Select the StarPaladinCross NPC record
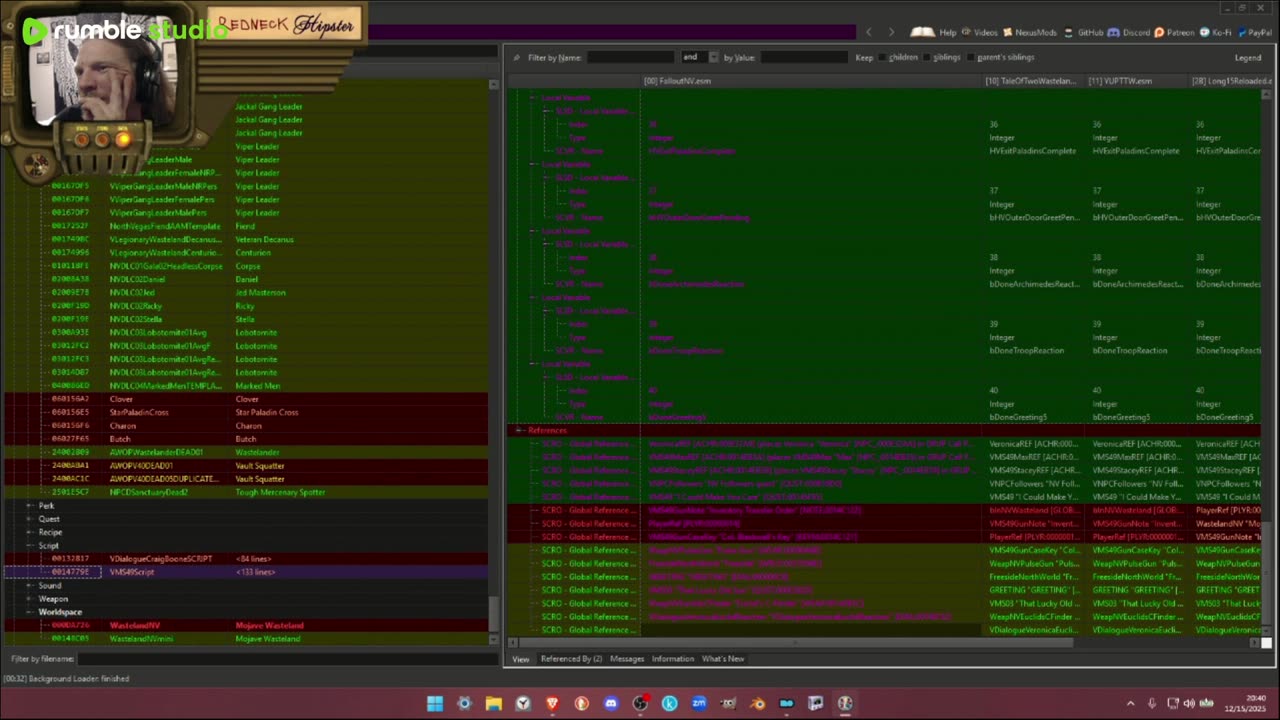The image size is (1280, 720). [247, 412]
